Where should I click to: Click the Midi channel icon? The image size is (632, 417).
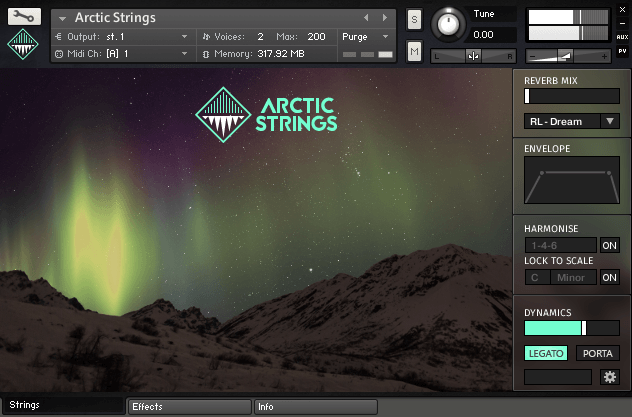coord(59,54)
